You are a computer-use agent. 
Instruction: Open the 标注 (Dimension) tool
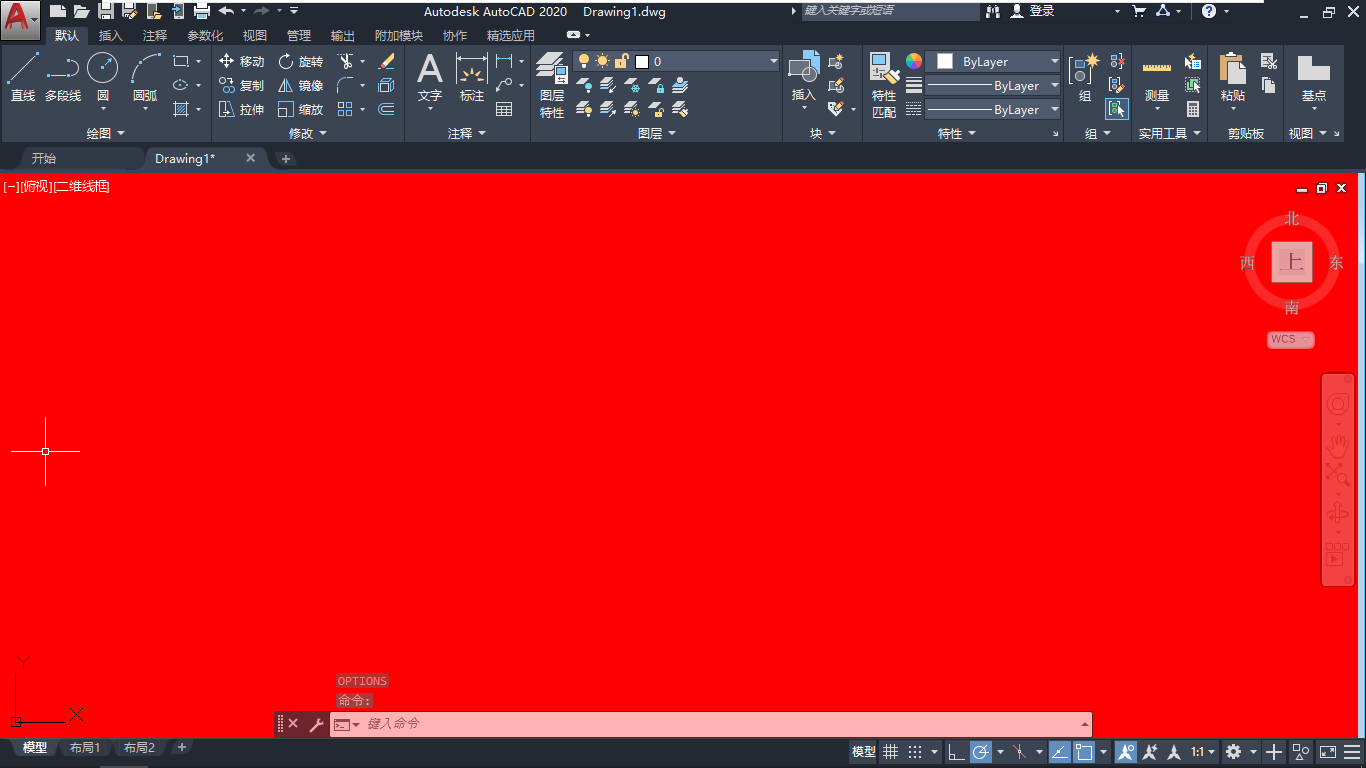(472, 78)
